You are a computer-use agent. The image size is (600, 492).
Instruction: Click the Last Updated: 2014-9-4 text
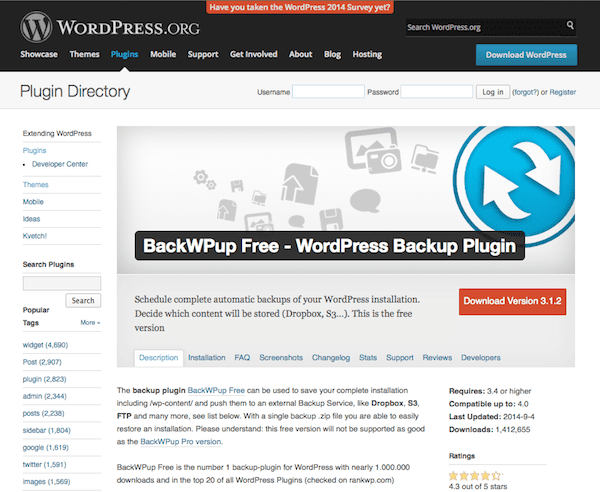point(492,417)
